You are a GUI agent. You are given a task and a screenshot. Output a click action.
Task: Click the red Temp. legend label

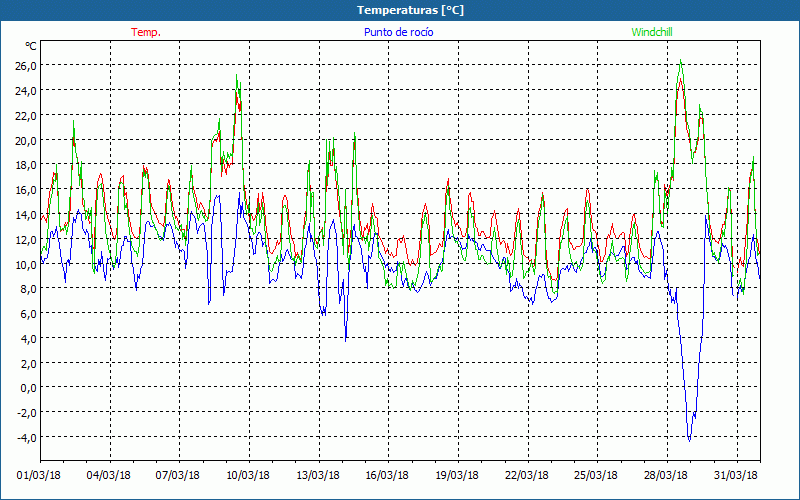click(146, 32)
